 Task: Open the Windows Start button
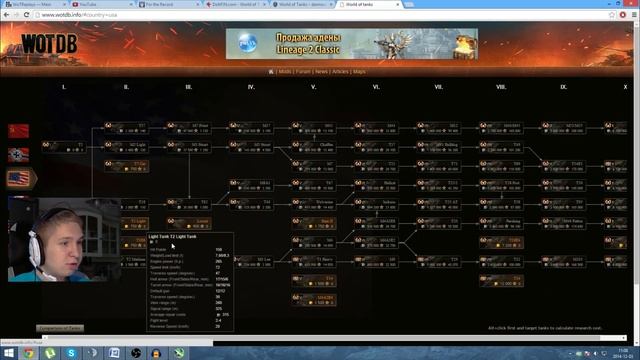point(8,353)
